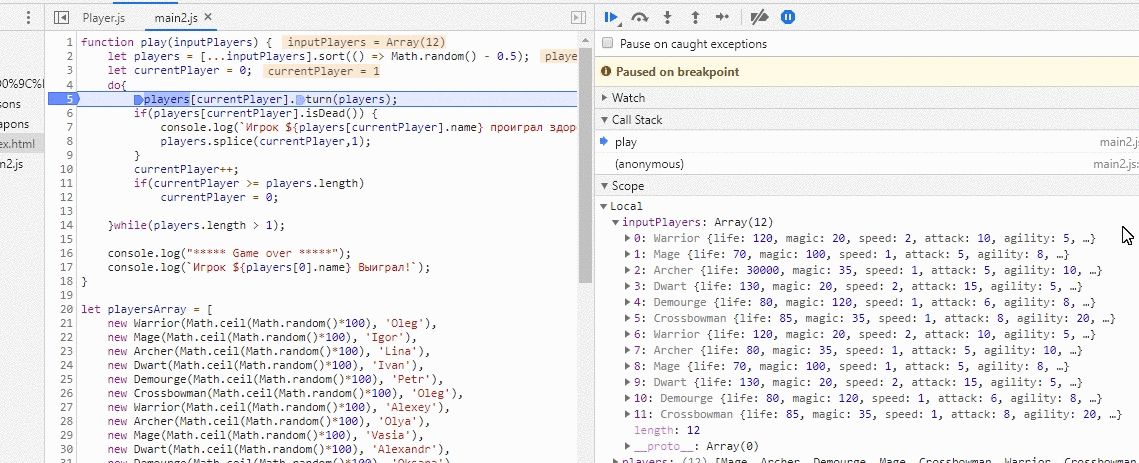Resume script execution
The height and width of the screenshot is (463, 1139).
(x=610, y=17)
